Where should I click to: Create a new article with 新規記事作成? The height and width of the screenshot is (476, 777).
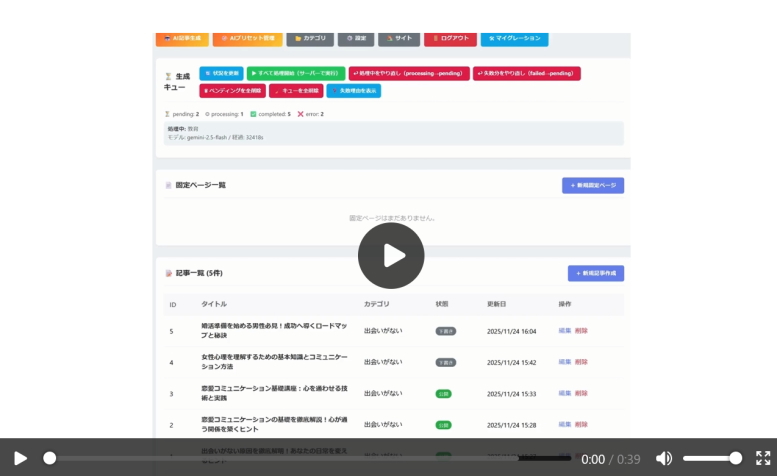click(x=596, y=273)
